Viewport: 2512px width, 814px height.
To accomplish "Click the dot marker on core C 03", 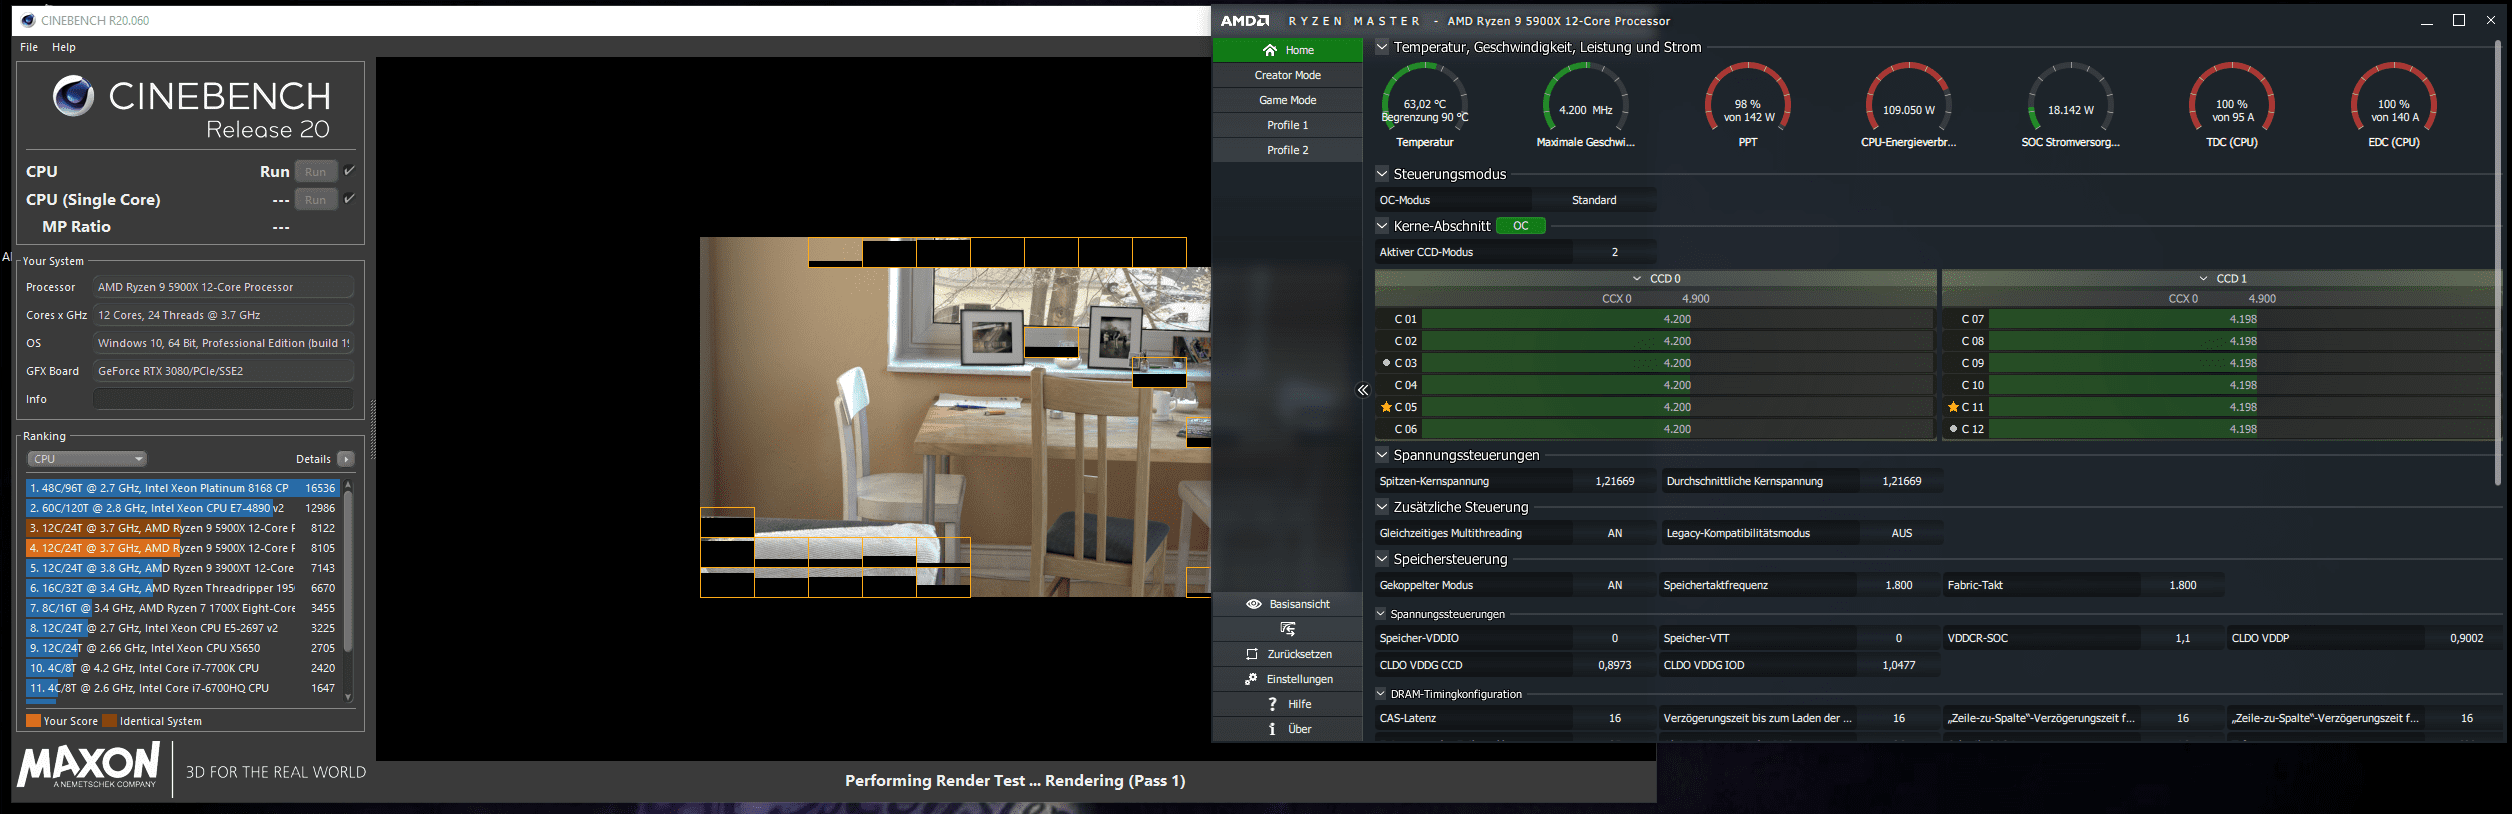I will 1386,363.
